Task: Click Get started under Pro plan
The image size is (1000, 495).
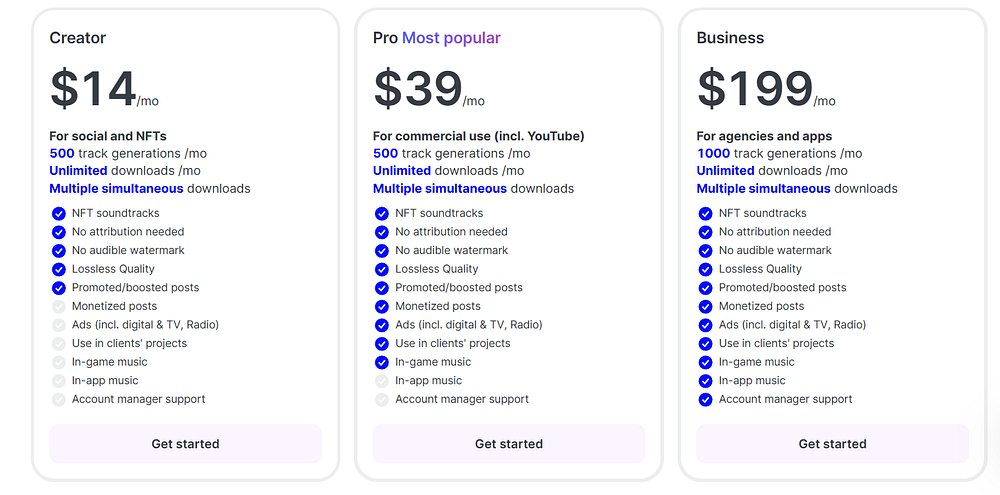Action: point(509,444)
